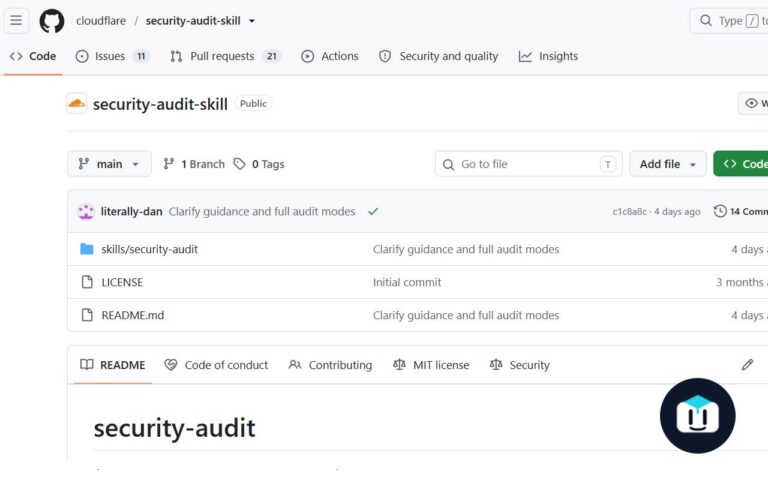The image size is (768, 480).
Task: Open commit message in skills/security-audit row
Action: coord(466,249)
